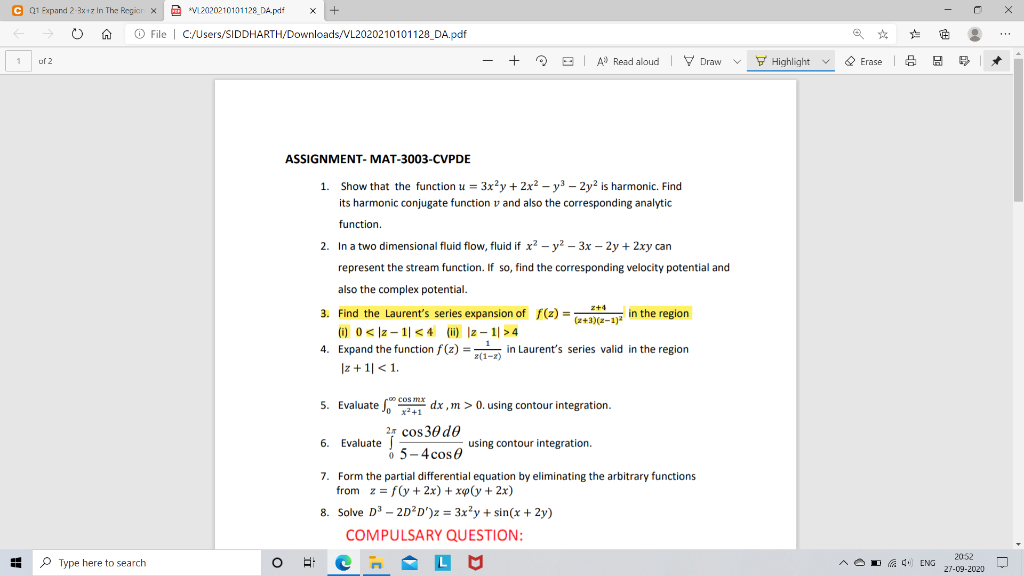The width and height of the screenshot is (1024, 576).
Task: Open the notification center icon
Action: [1002, 562]
